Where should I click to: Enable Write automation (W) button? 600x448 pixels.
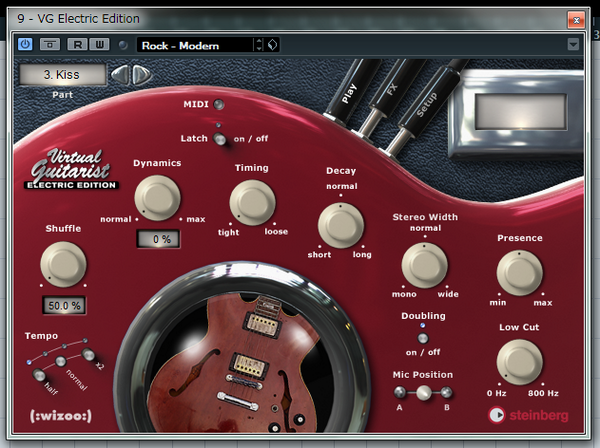99,45
